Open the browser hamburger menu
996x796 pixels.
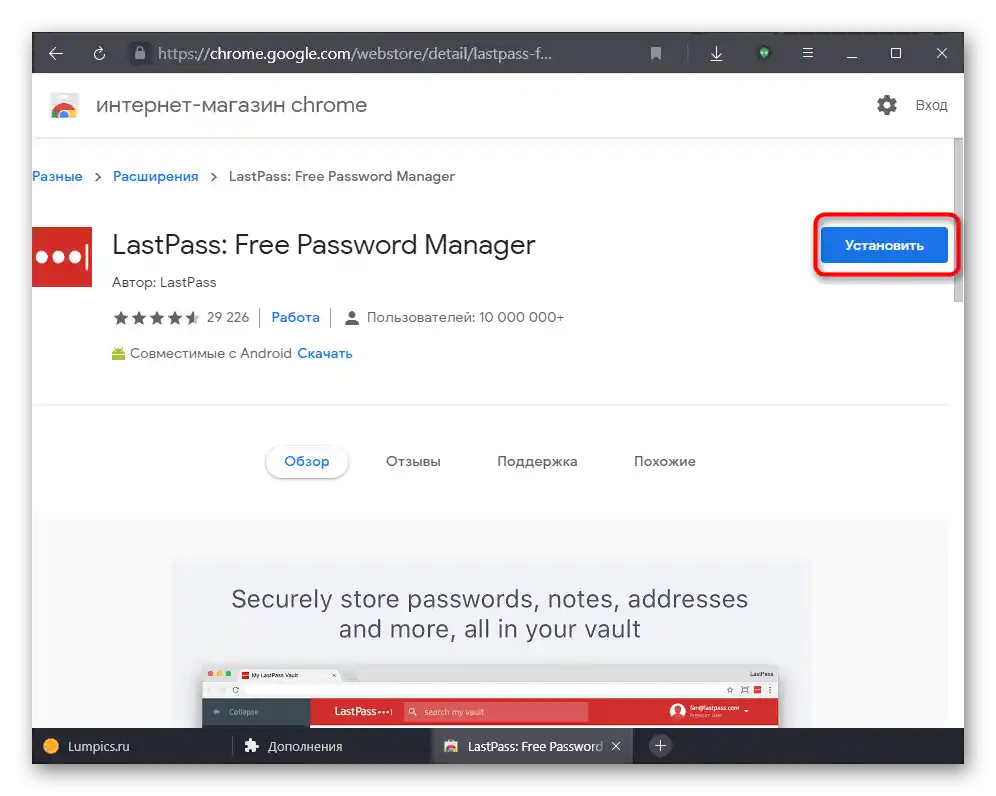pos(808,53)
